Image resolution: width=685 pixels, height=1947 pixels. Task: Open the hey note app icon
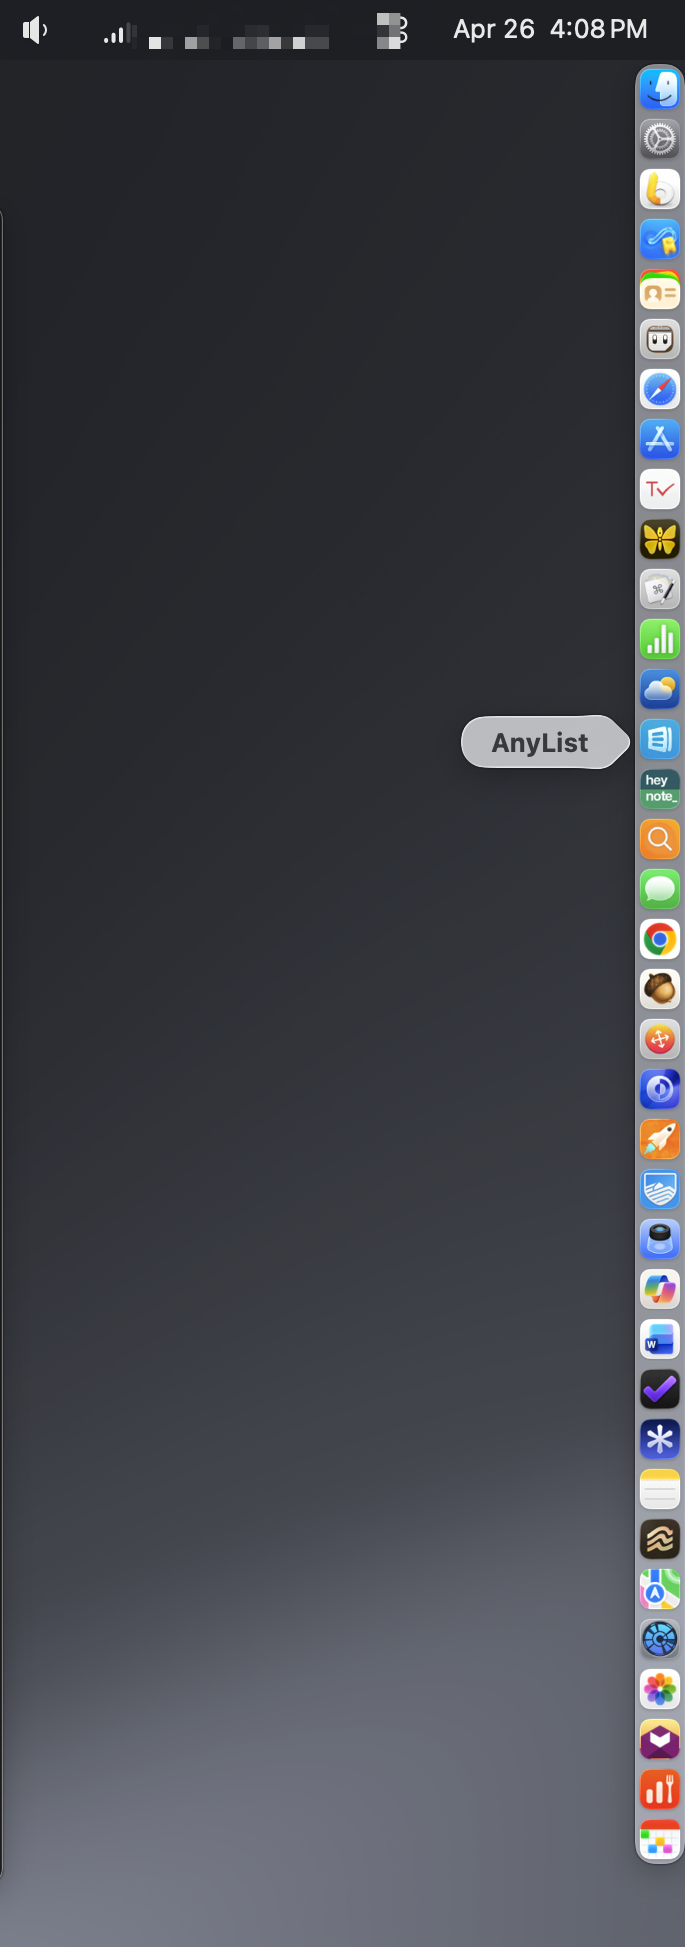(660, 790)
